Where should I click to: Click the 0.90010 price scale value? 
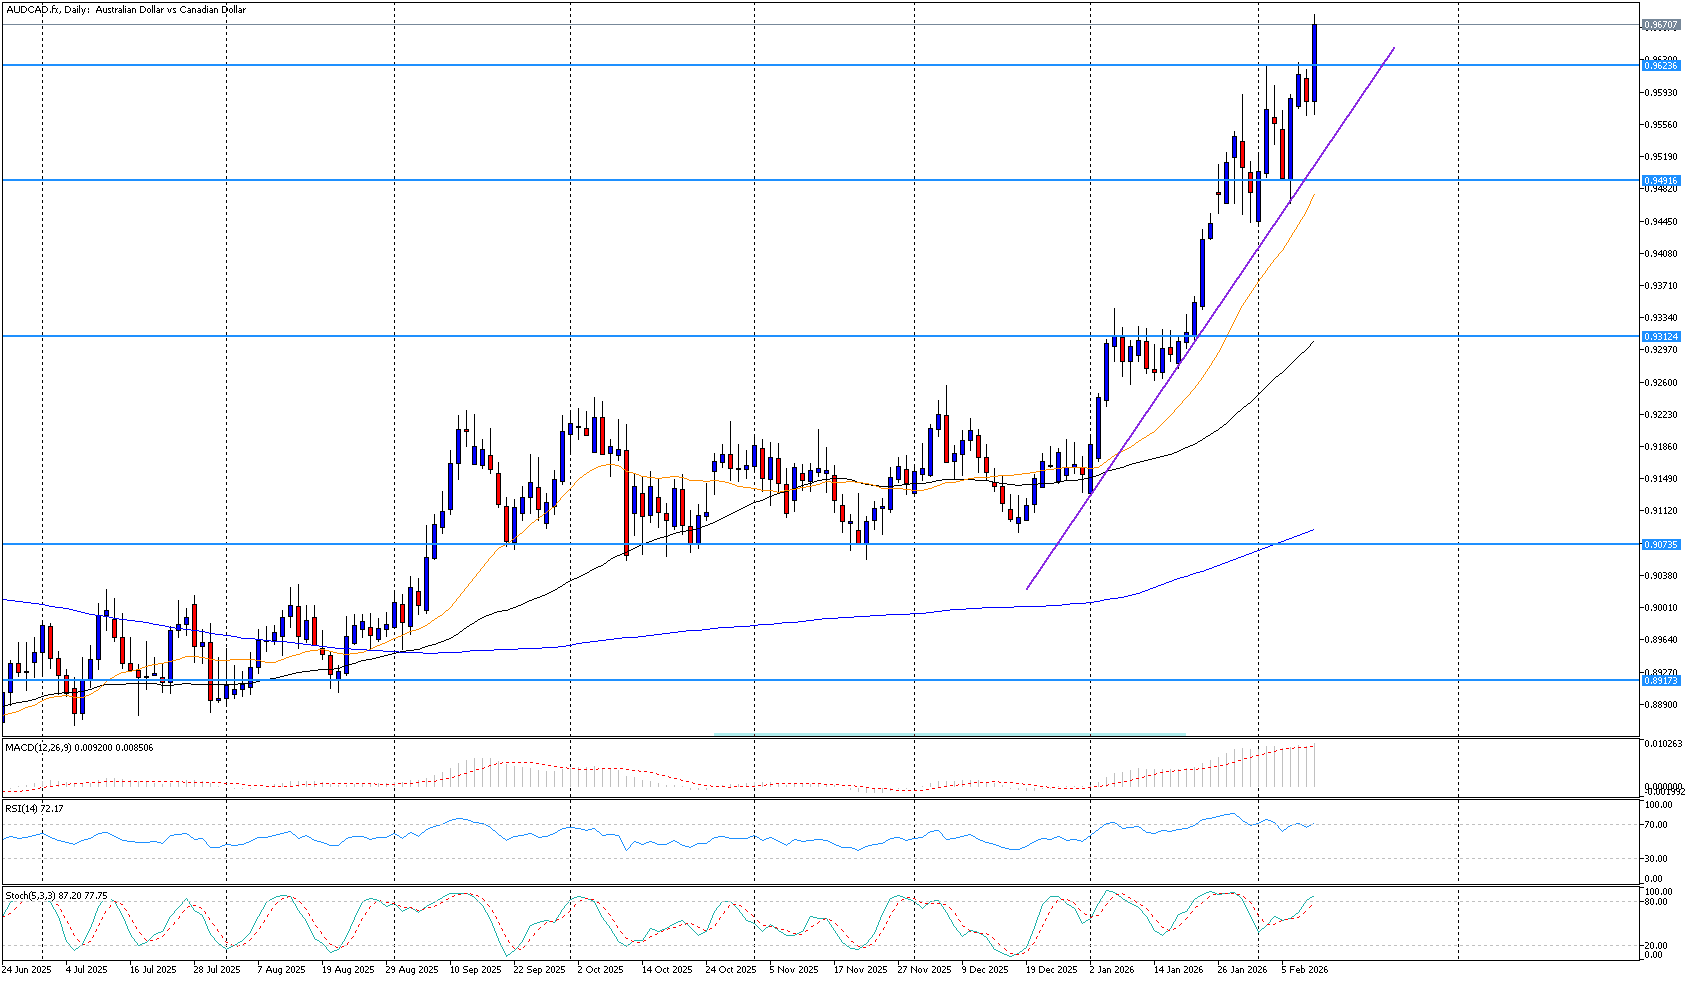(x=1661, y=608)
